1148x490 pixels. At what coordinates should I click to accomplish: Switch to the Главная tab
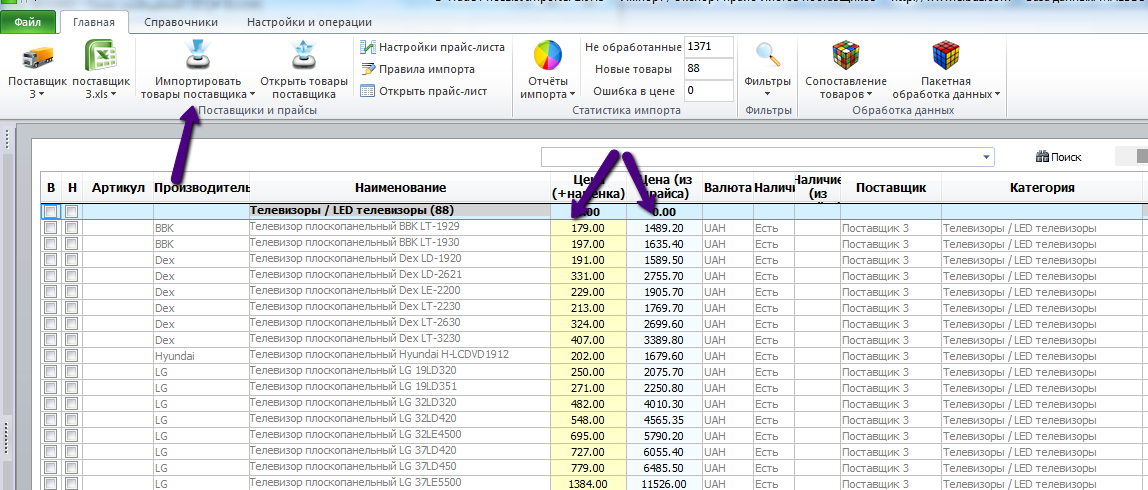click(94, 23)
